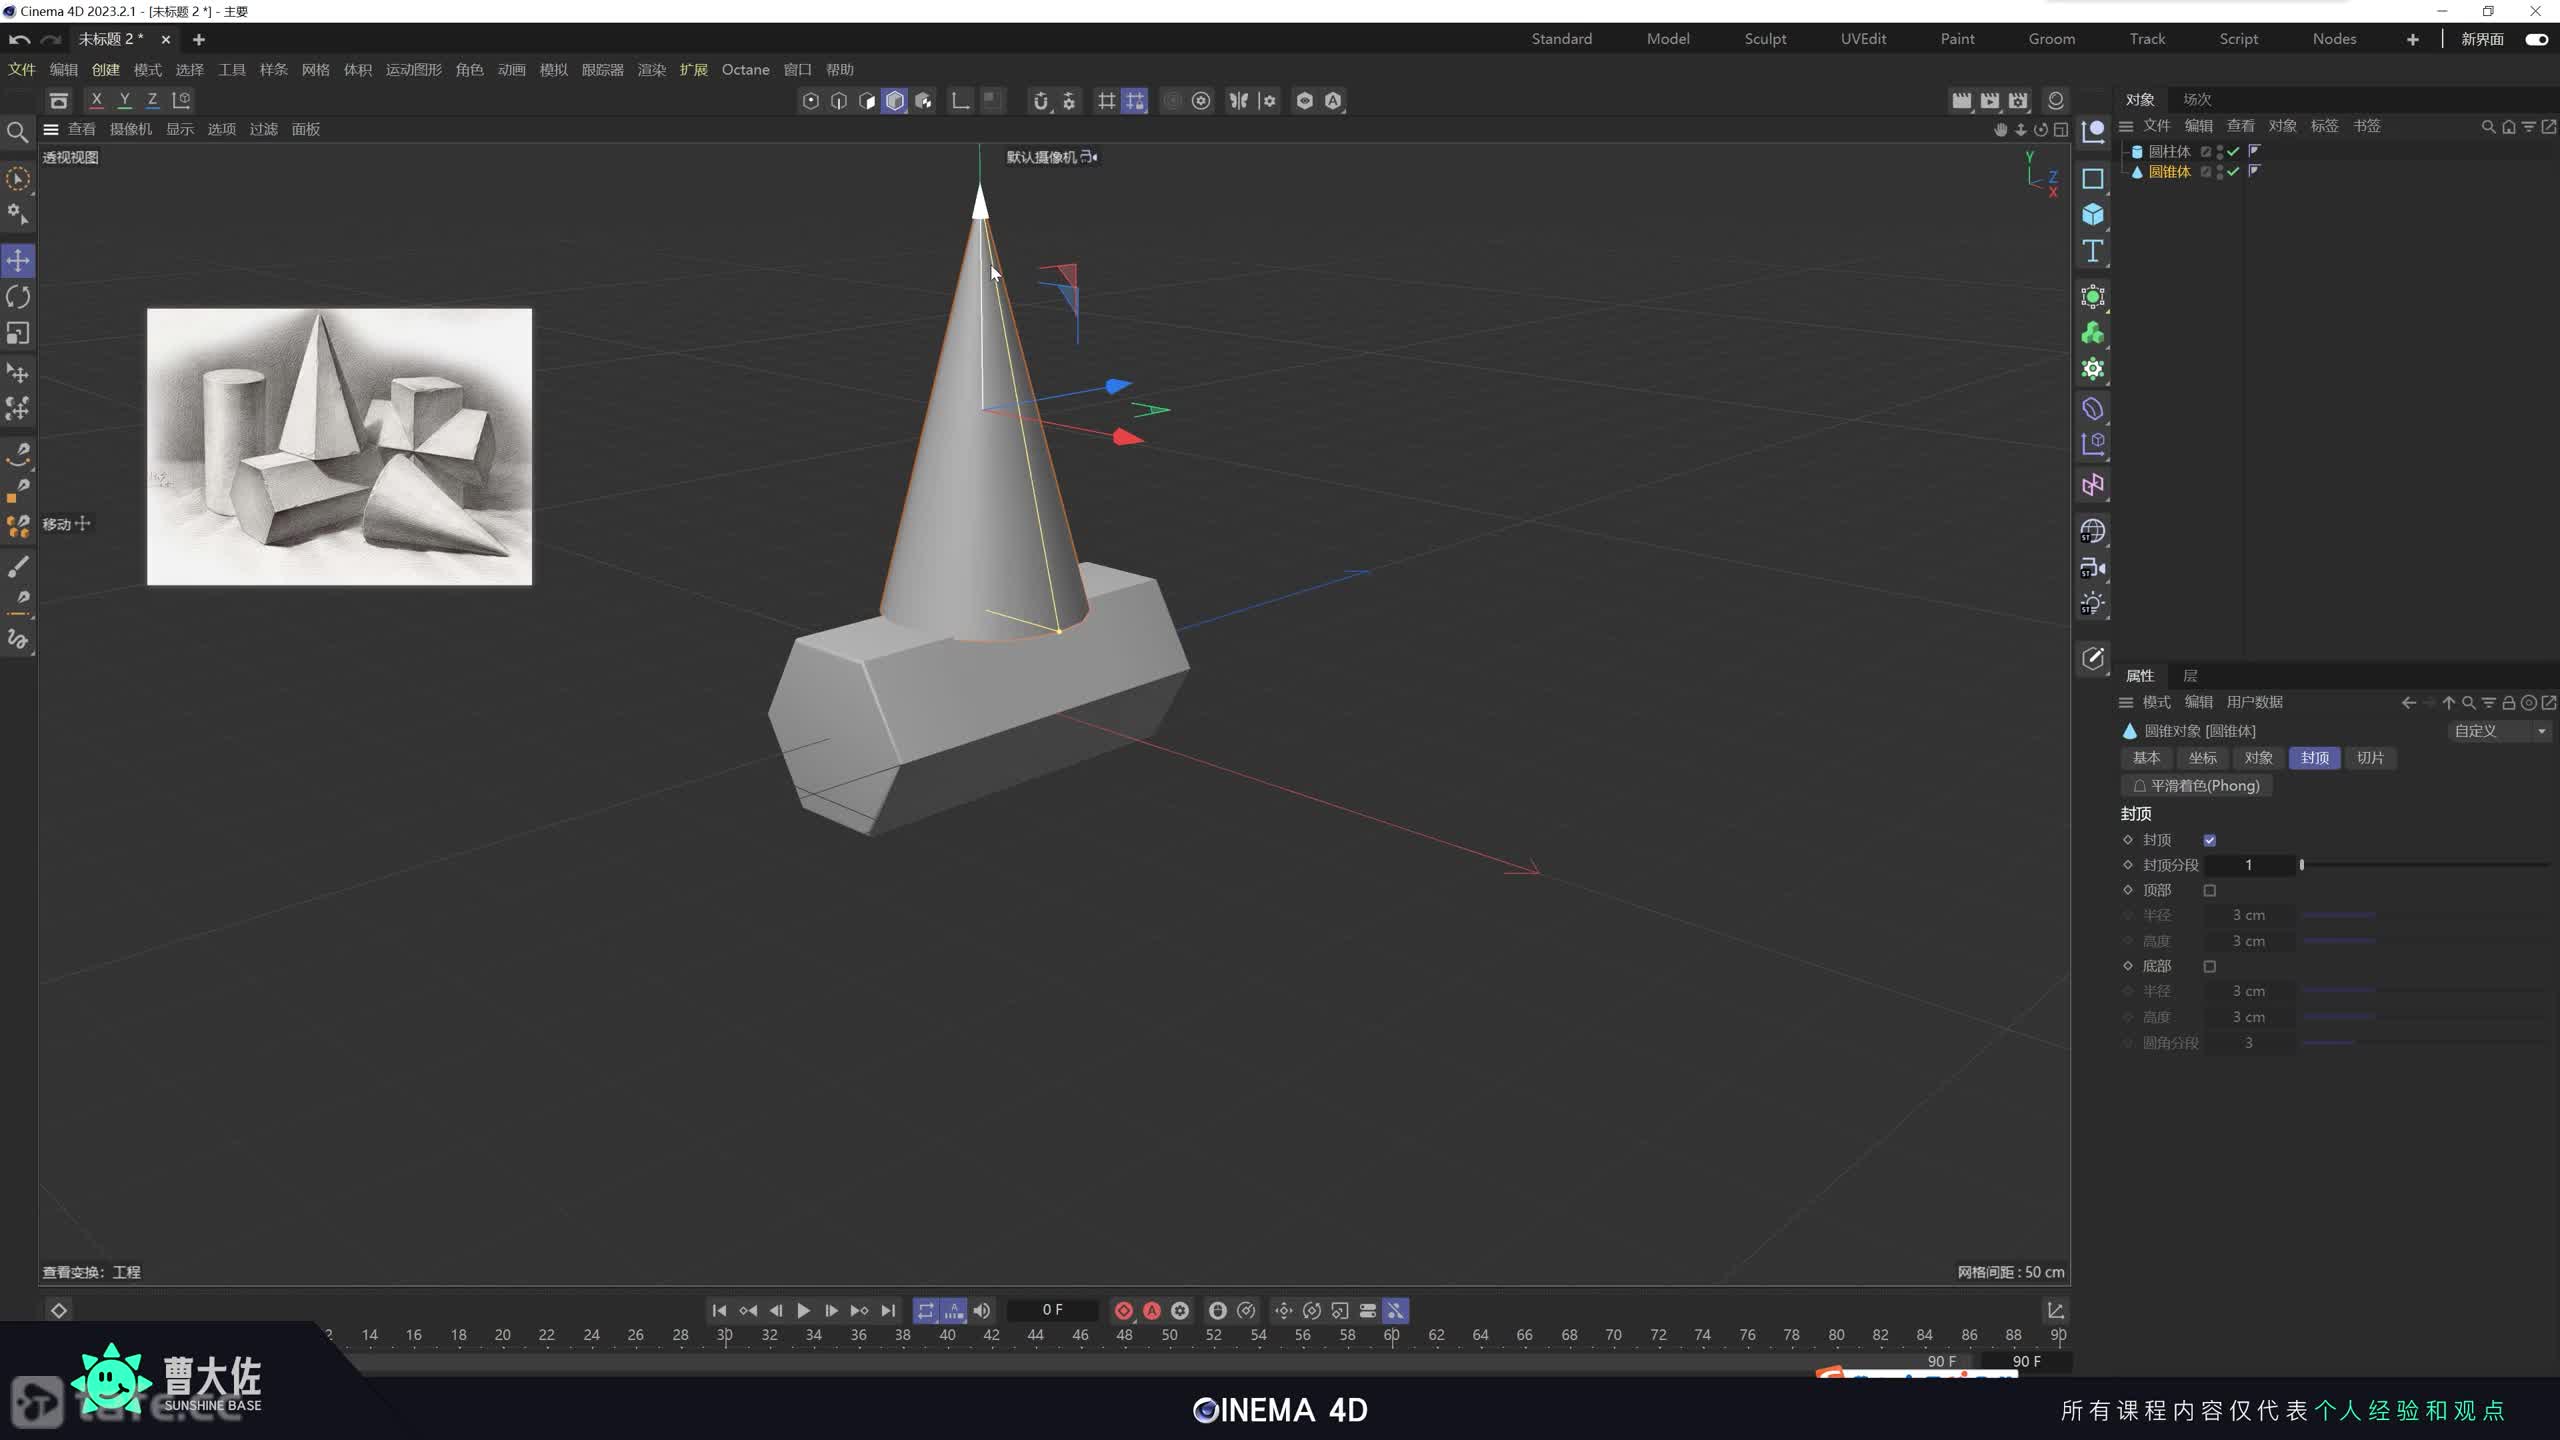Select the Move tool in left toolbar
Image resolution: width=2560 pixels, height=1440 pixels.
(x=18, y=261)
